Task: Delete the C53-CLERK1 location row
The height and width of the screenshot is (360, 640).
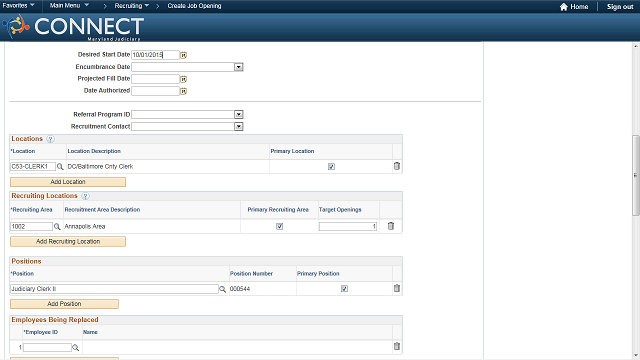Action: pos(397,166)
